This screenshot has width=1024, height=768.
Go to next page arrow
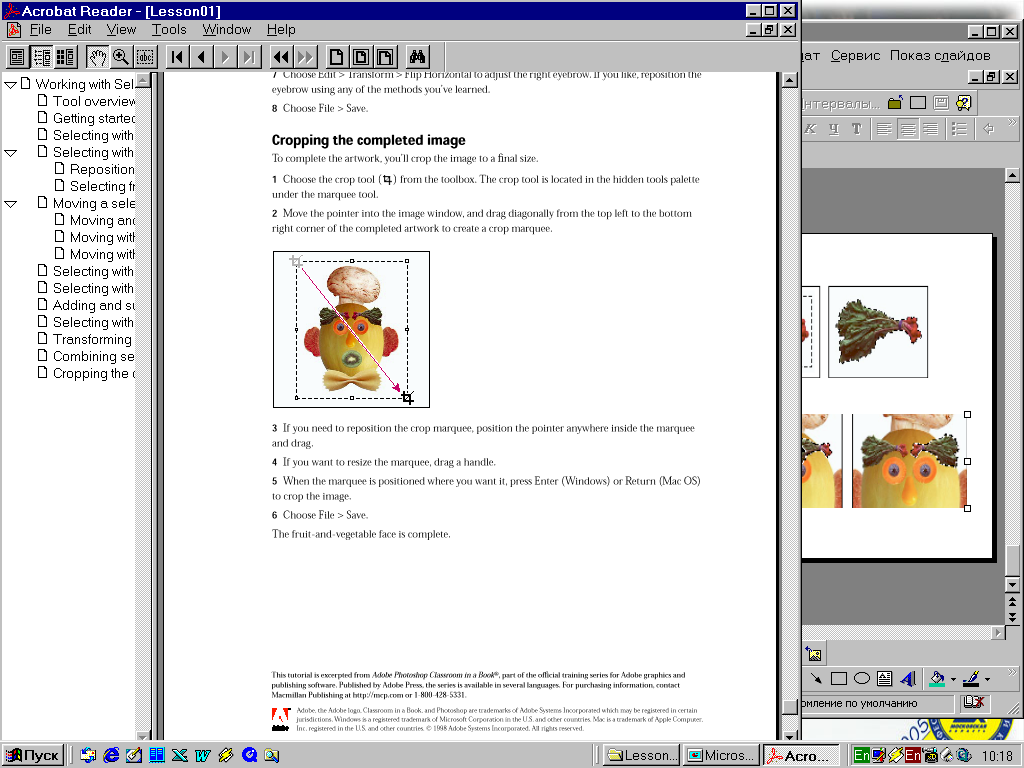coord(225,57)
